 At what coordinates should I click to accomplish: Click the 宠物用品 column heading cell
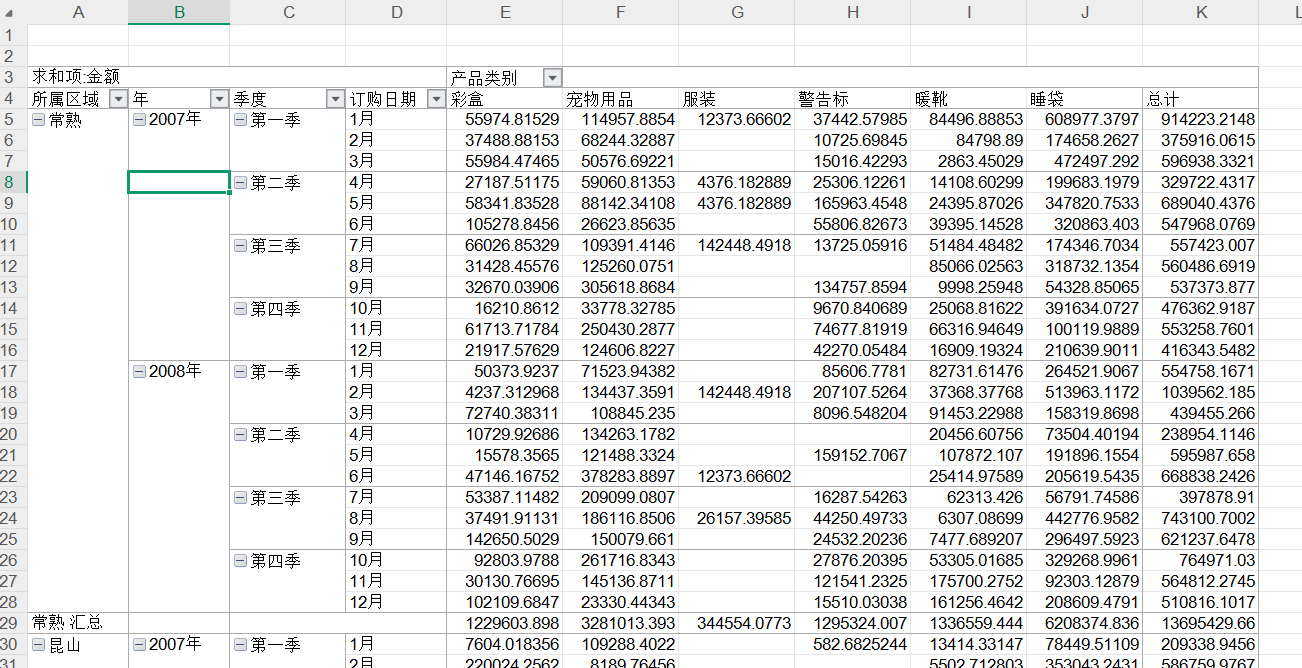point(620,99)
